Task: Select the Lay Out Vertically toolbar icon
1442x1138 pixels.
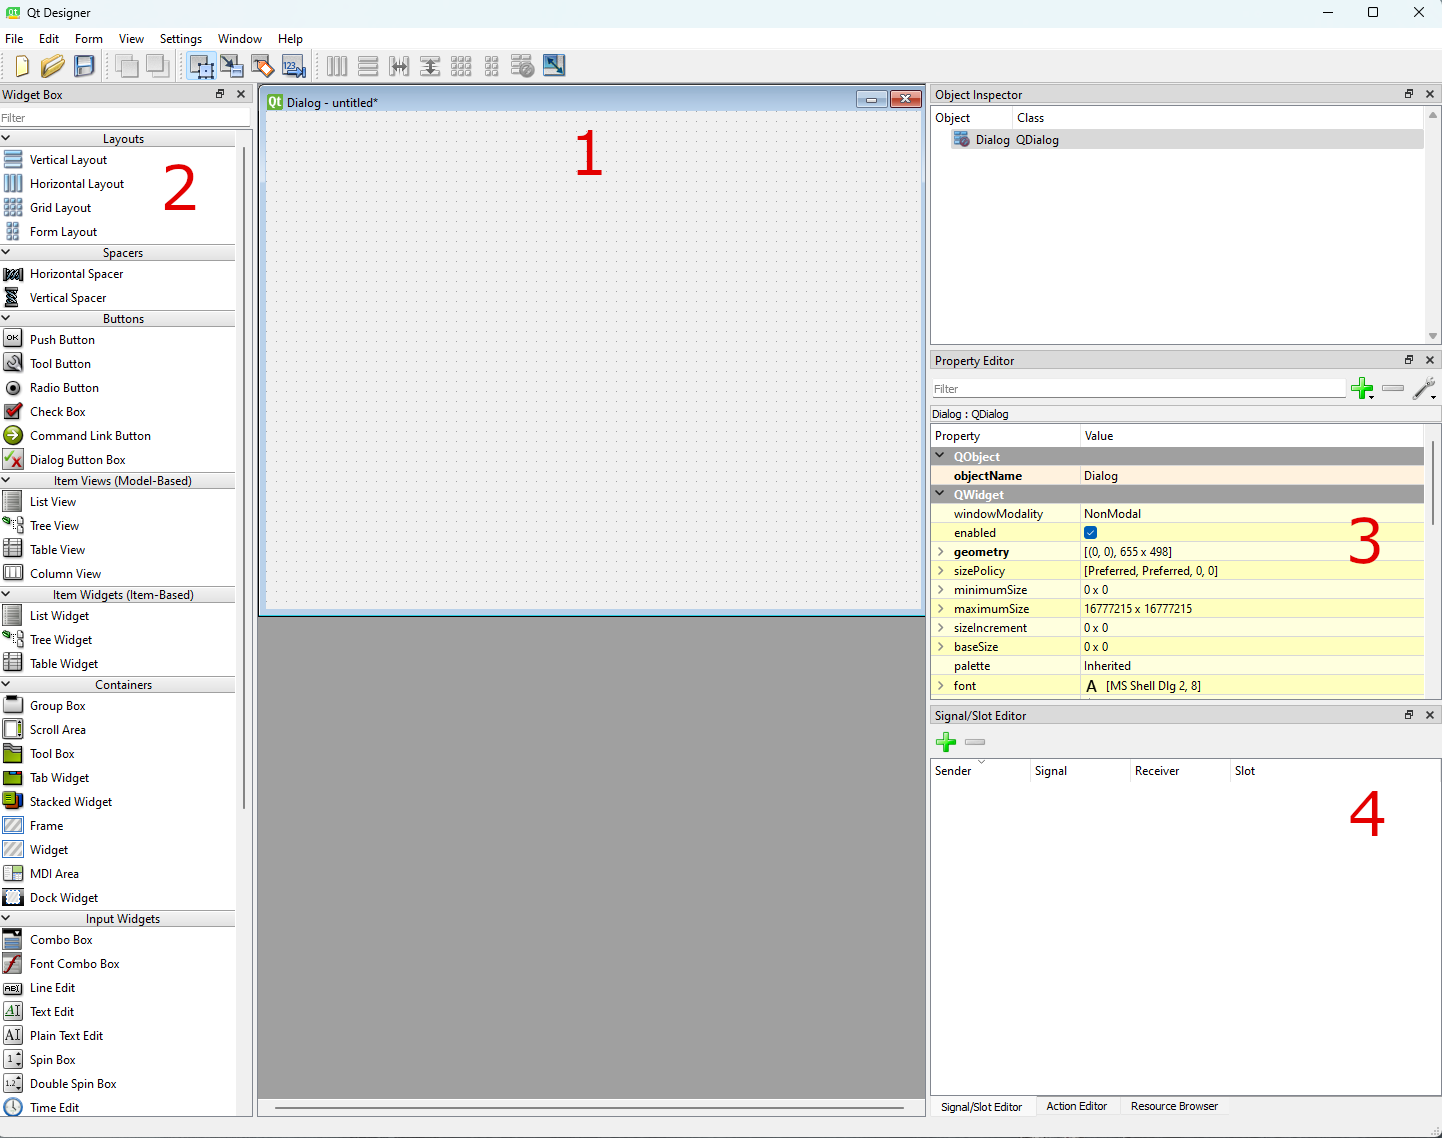Action: (x=368, y=65)
